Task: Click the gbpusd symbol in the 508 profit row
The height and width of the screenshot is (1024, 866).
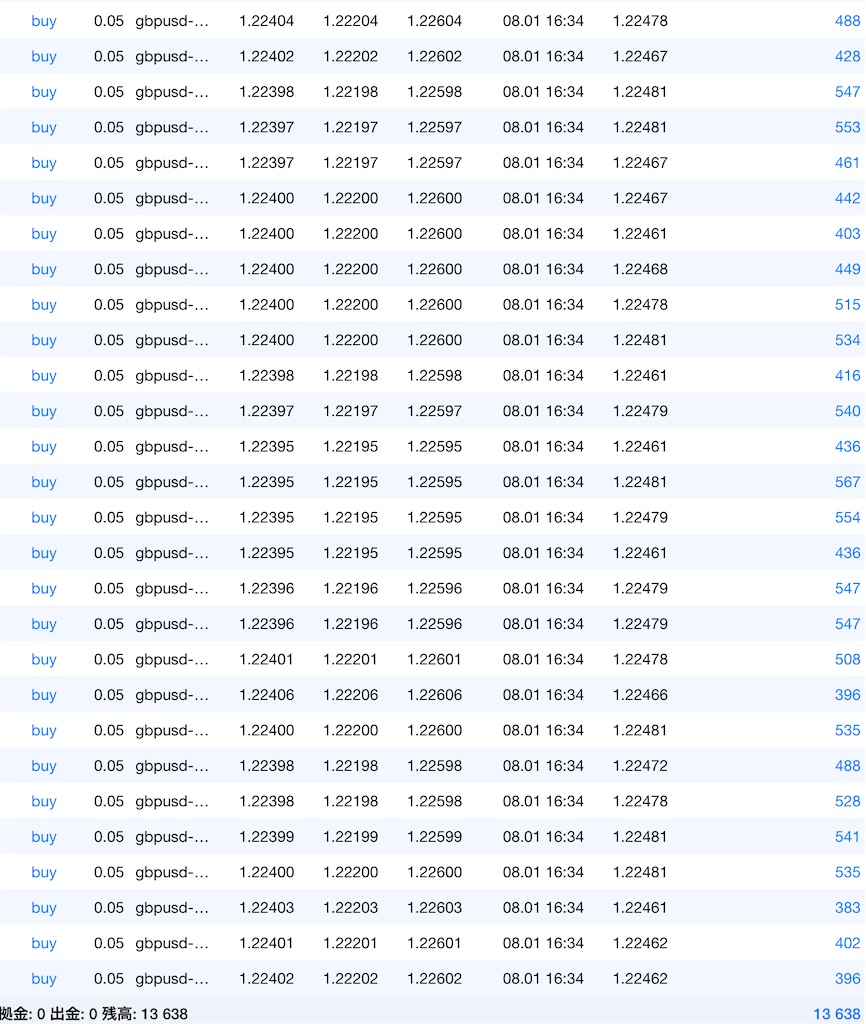Action: click(x=172, y=660)
